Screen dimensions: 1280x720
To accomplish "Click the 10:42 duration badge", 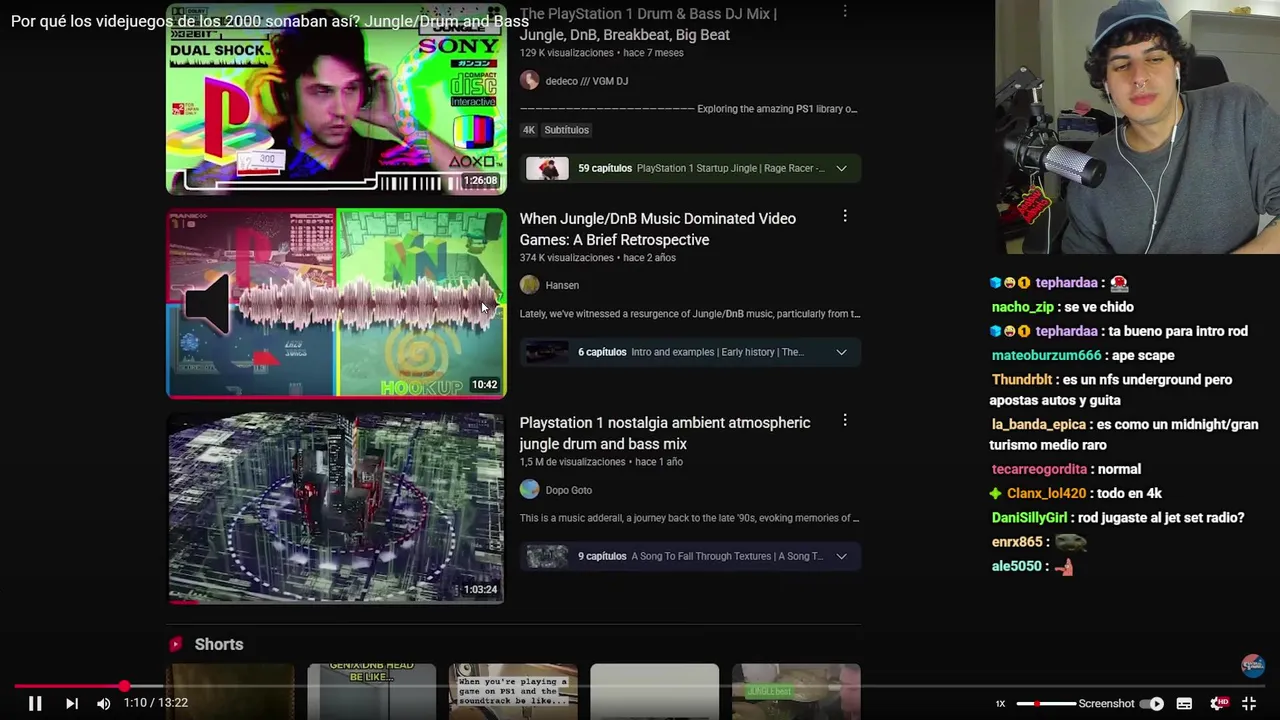I will [x=484, y=385].
